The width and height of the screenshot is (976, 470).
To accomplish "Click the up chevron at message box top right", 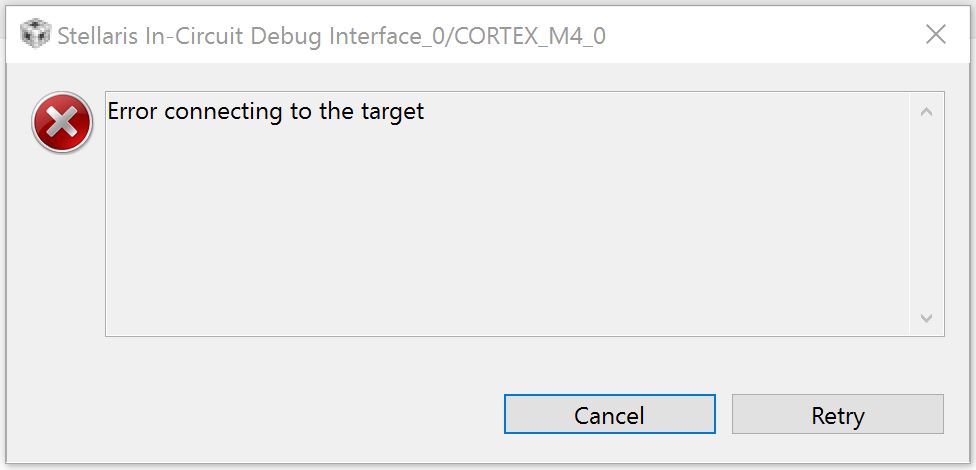I will click(x=926, y=111).
